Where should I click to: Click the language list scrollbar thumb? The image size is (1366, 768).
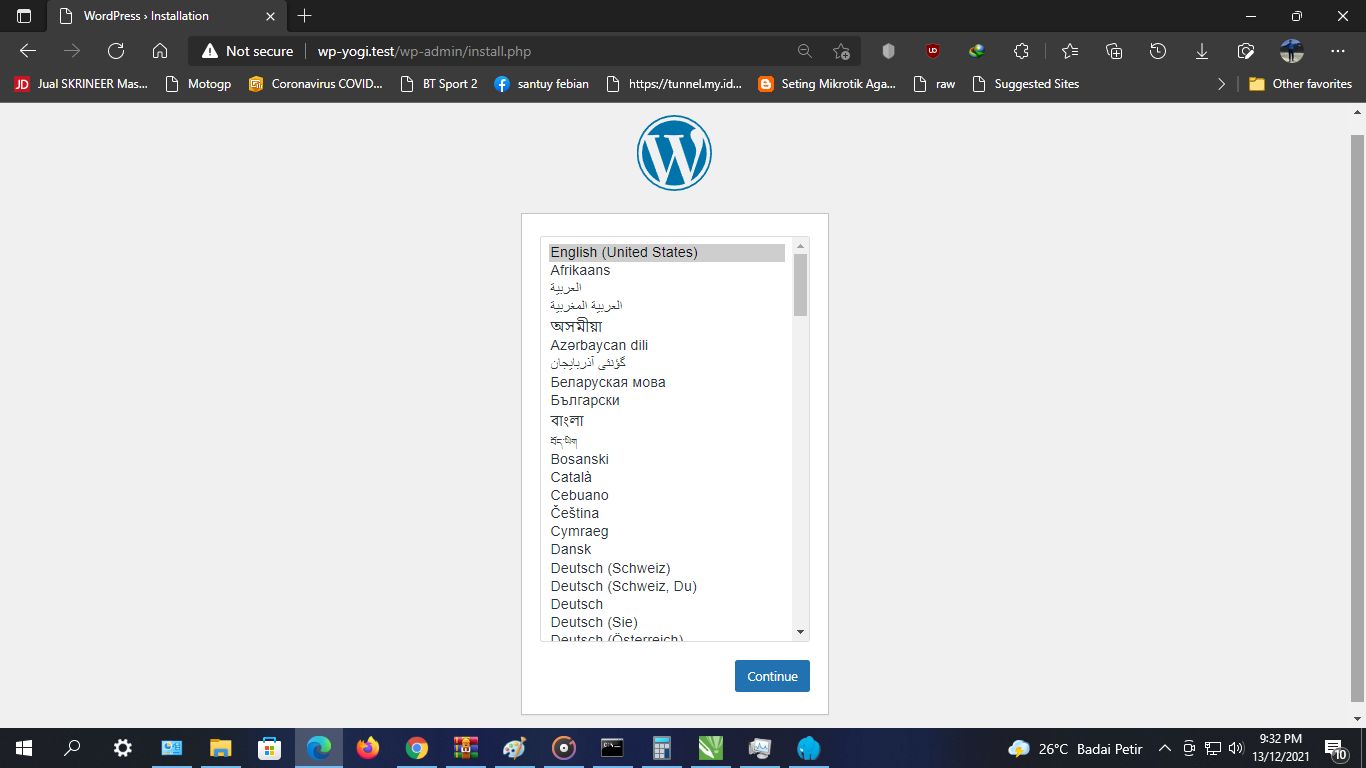point(800,285)
